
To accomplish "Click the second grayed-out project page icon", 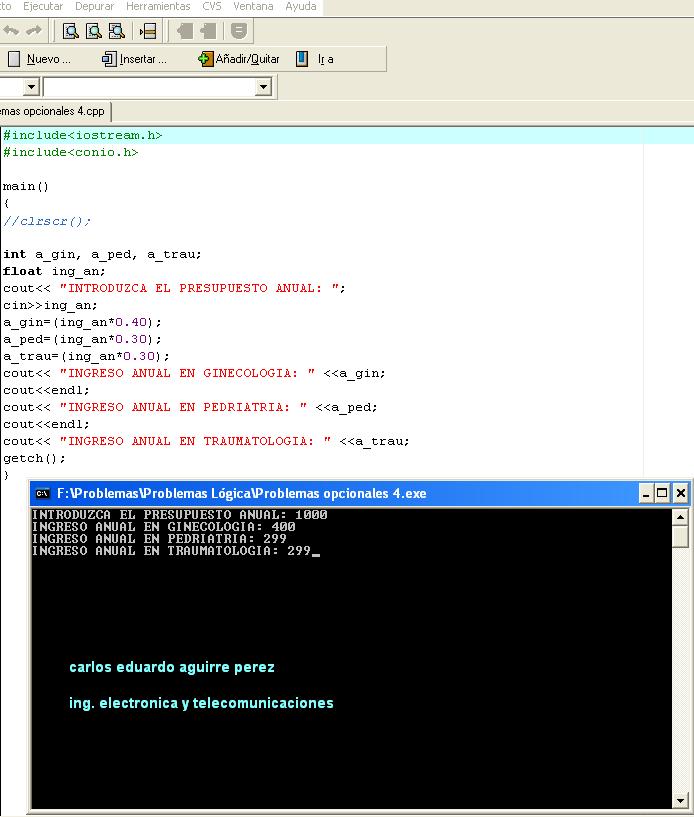I will click(x=208, y=31).
